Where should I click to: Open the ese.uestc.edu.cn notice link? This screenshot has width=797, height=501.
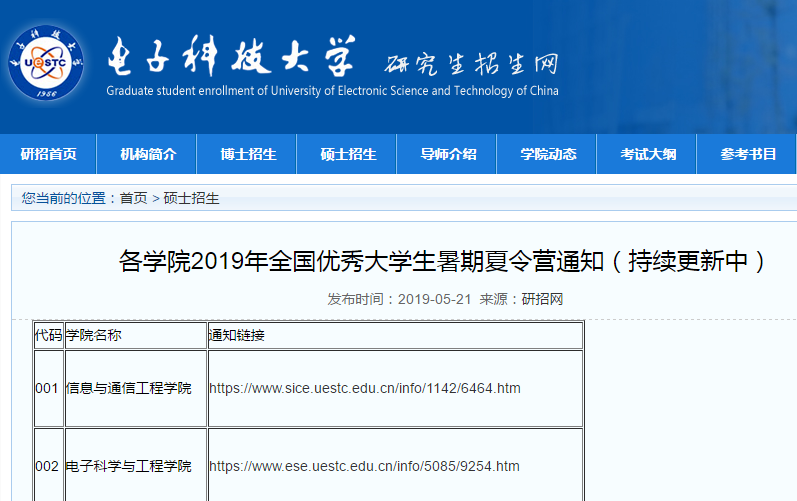(x=364, y=466)
